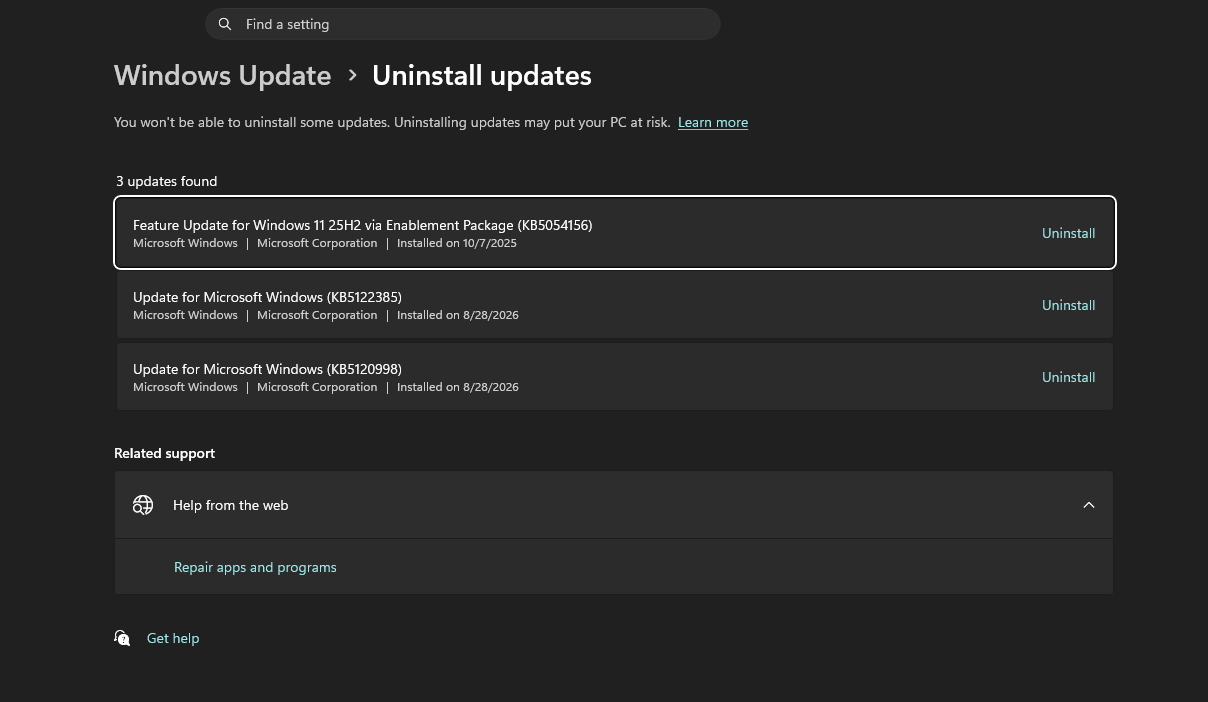The height and width of the screenshot is (702, 1208).
Task: Uninstall Feature Update KB5054156
Action: (x=1068, y=233)
